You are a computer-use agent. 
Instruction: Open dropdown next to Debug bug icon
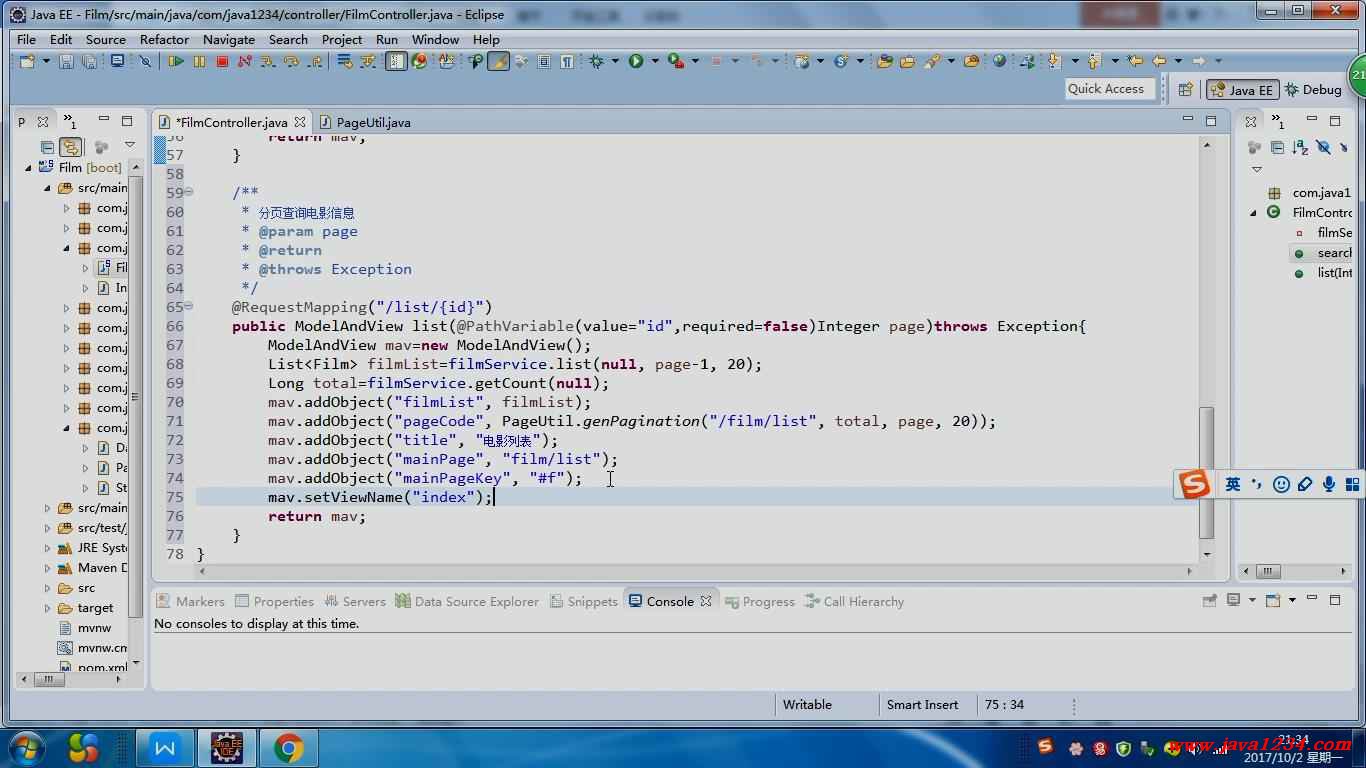pyautogui.click(x=615, y=62)
